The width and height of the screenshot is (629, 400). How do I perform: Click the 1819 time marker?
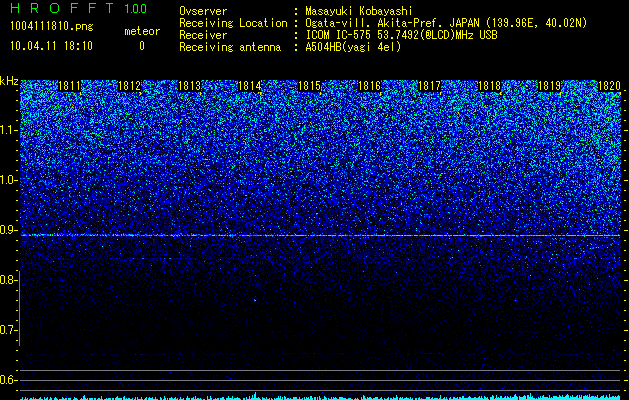549,86
